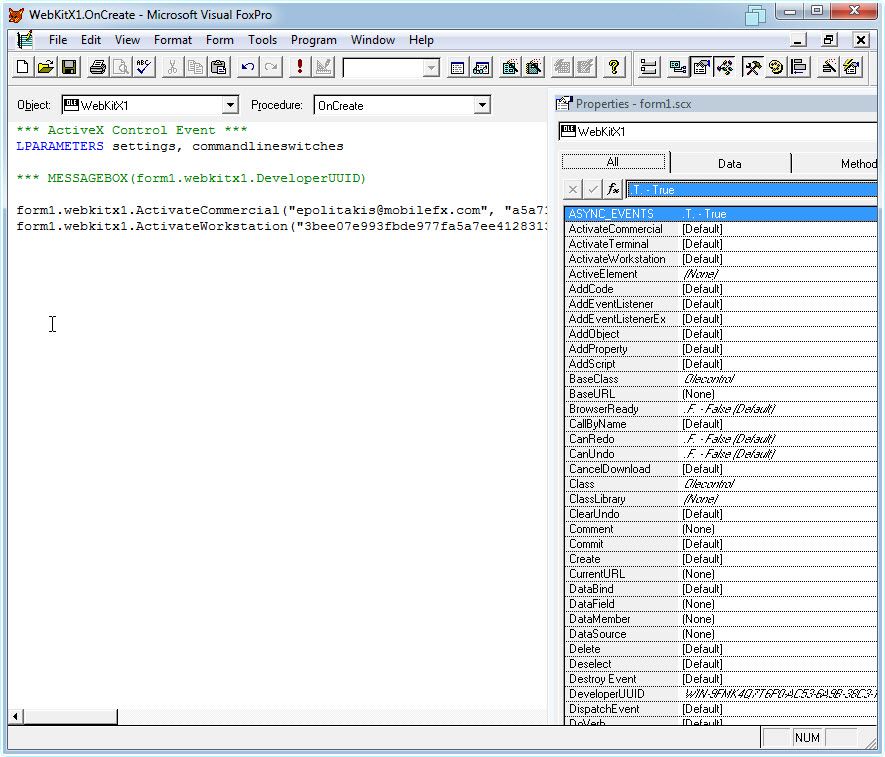Open the View menu
The height and width of the screenshot is (757, 885).
[x=127, y=40]
